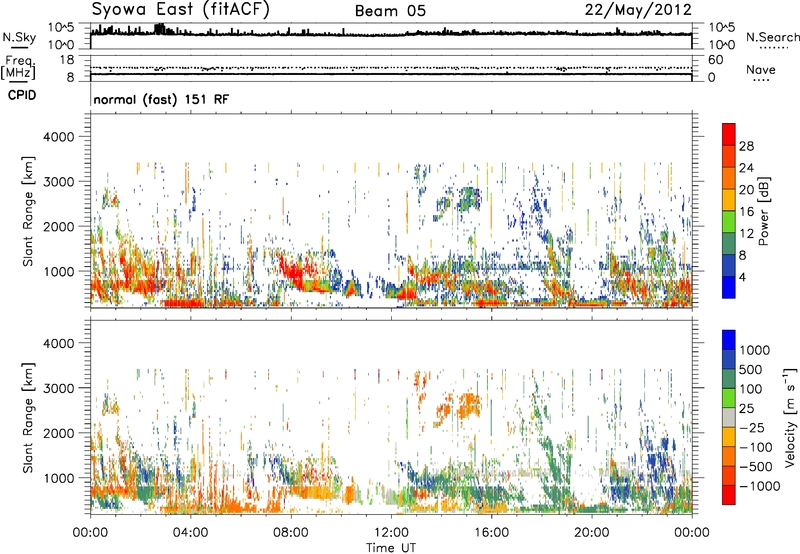Click the 'Syowa East (fitACF)' plot title
The height and width of the screenshot is (554, 800).
click(x=181, y=10)
